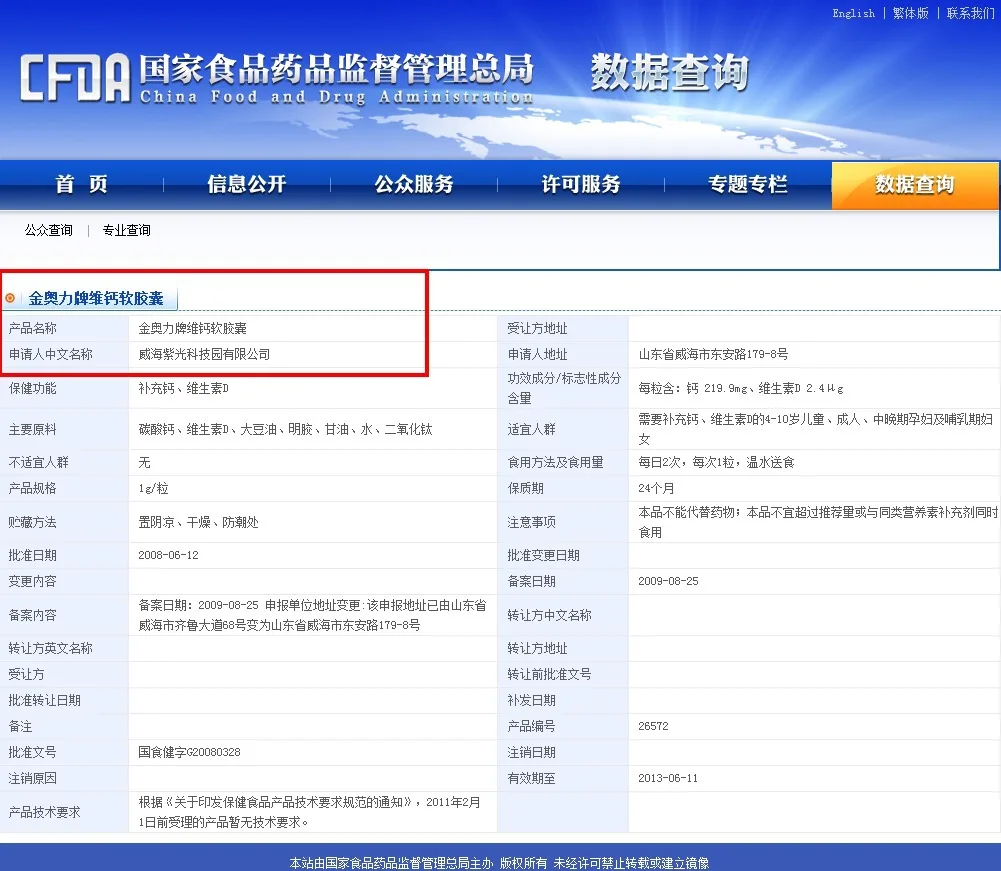
Task: Click the orange bullet icon beside product title
Action: pyautogui.click(x=10, y=298)
